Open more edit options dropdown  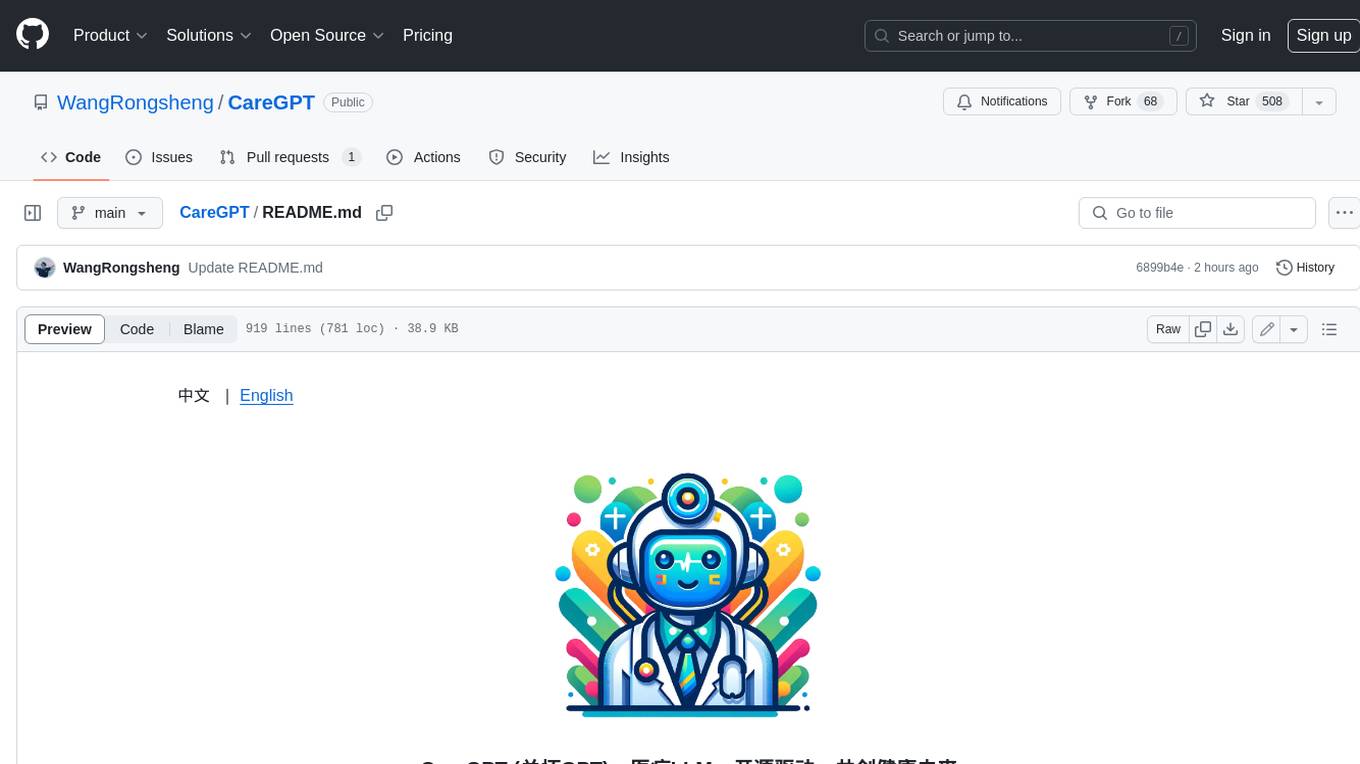(x=1294, y=329)
